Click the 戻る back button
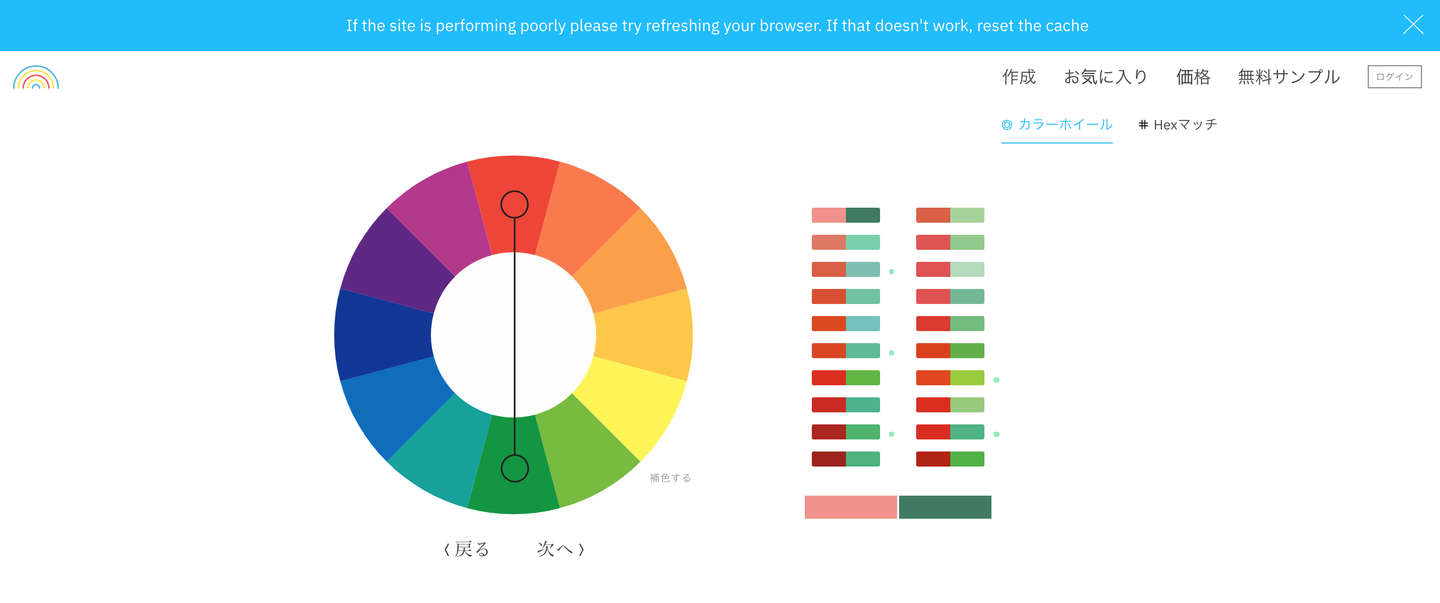The height and width of the screenshot is (603, 1440). point(466,549)
